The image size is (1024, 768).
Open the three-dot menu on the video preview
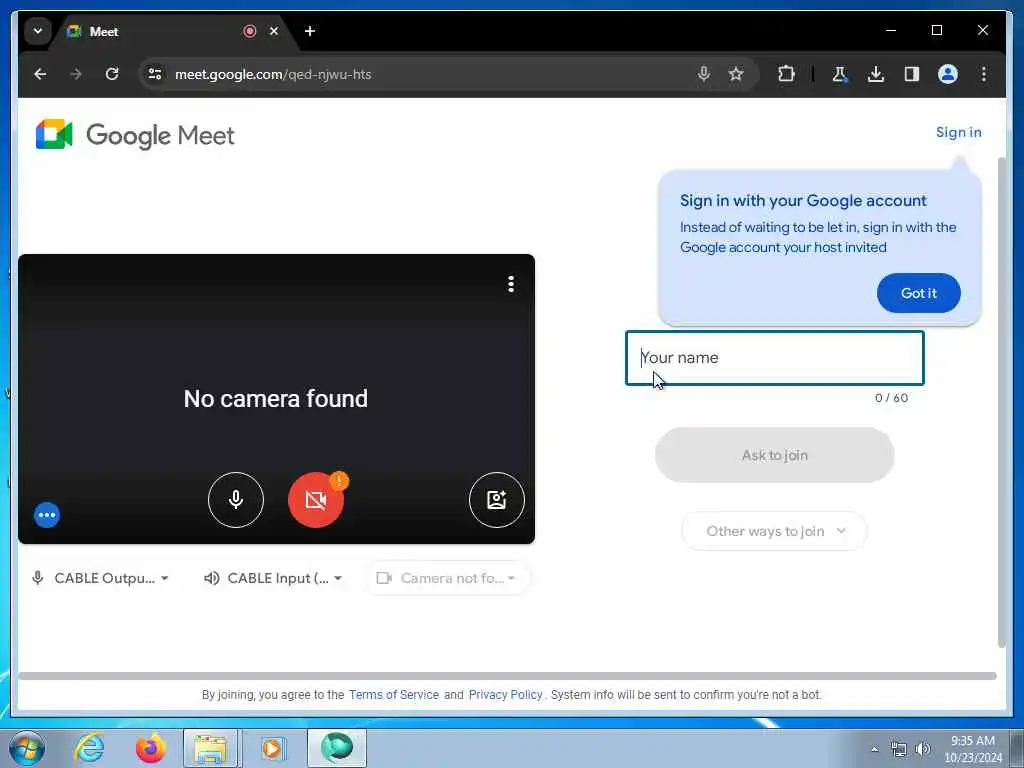511,284
